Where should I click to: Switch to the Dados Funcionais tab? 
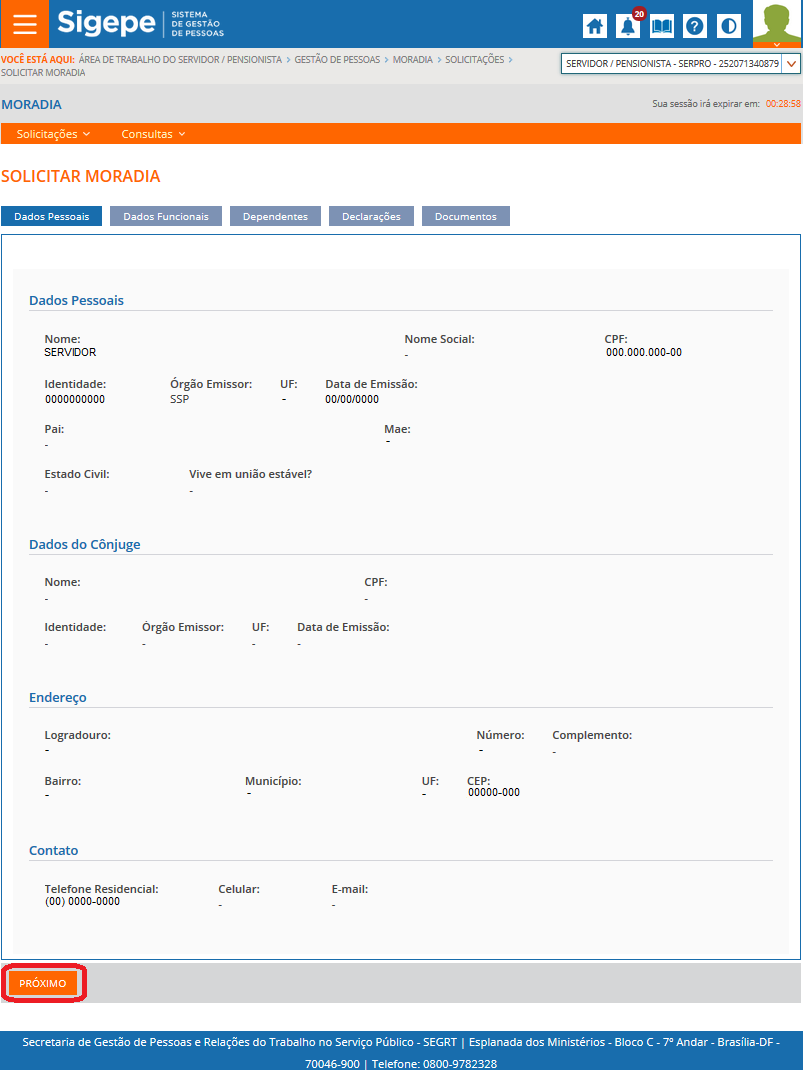[x=166, y=216]
